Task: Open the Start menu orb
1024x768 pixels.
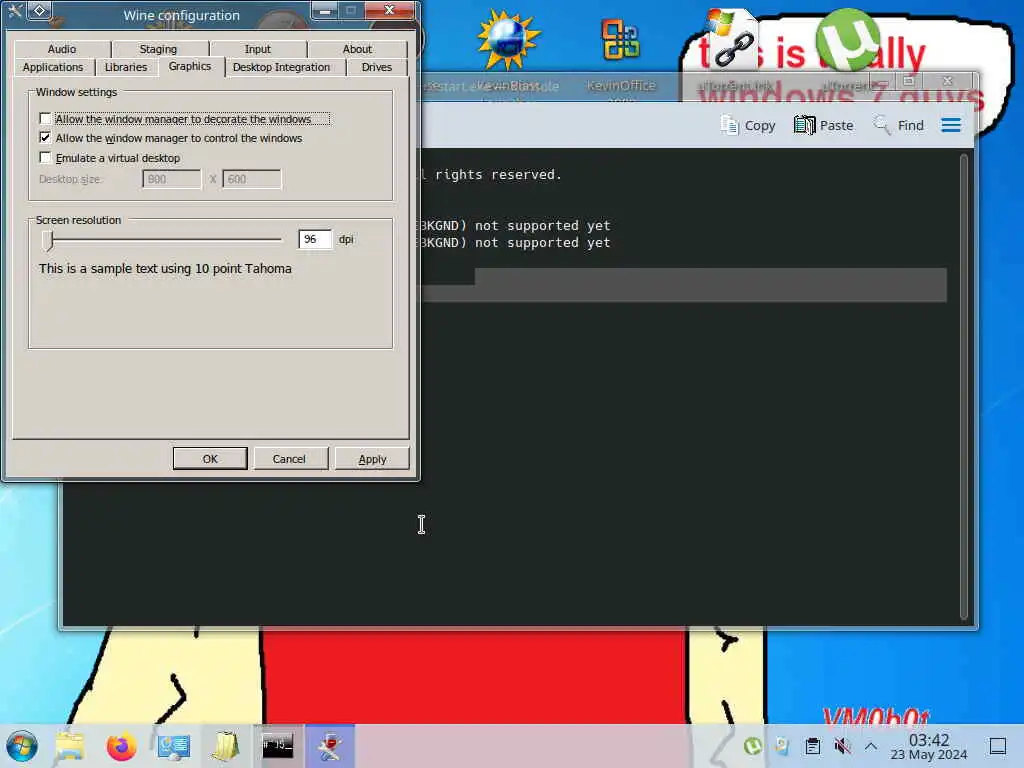Action: tap(22, 746)
